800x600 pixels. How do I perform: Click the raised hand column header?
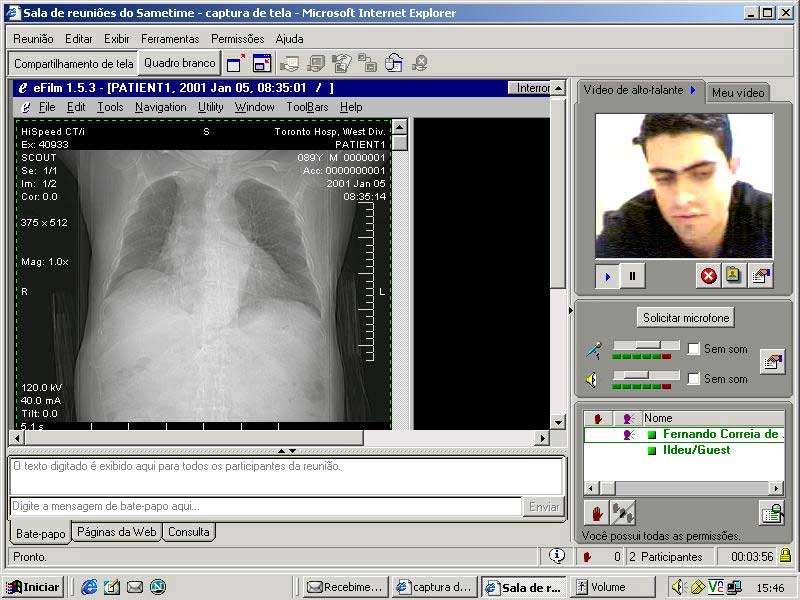tap(598, 419)
